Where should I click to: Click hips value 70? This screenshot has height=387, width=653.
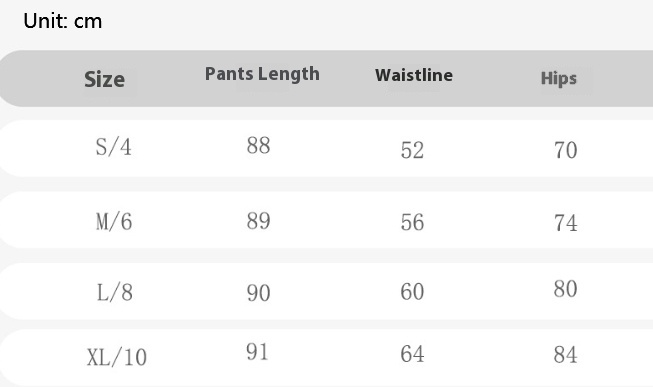(x=566, y=150)
